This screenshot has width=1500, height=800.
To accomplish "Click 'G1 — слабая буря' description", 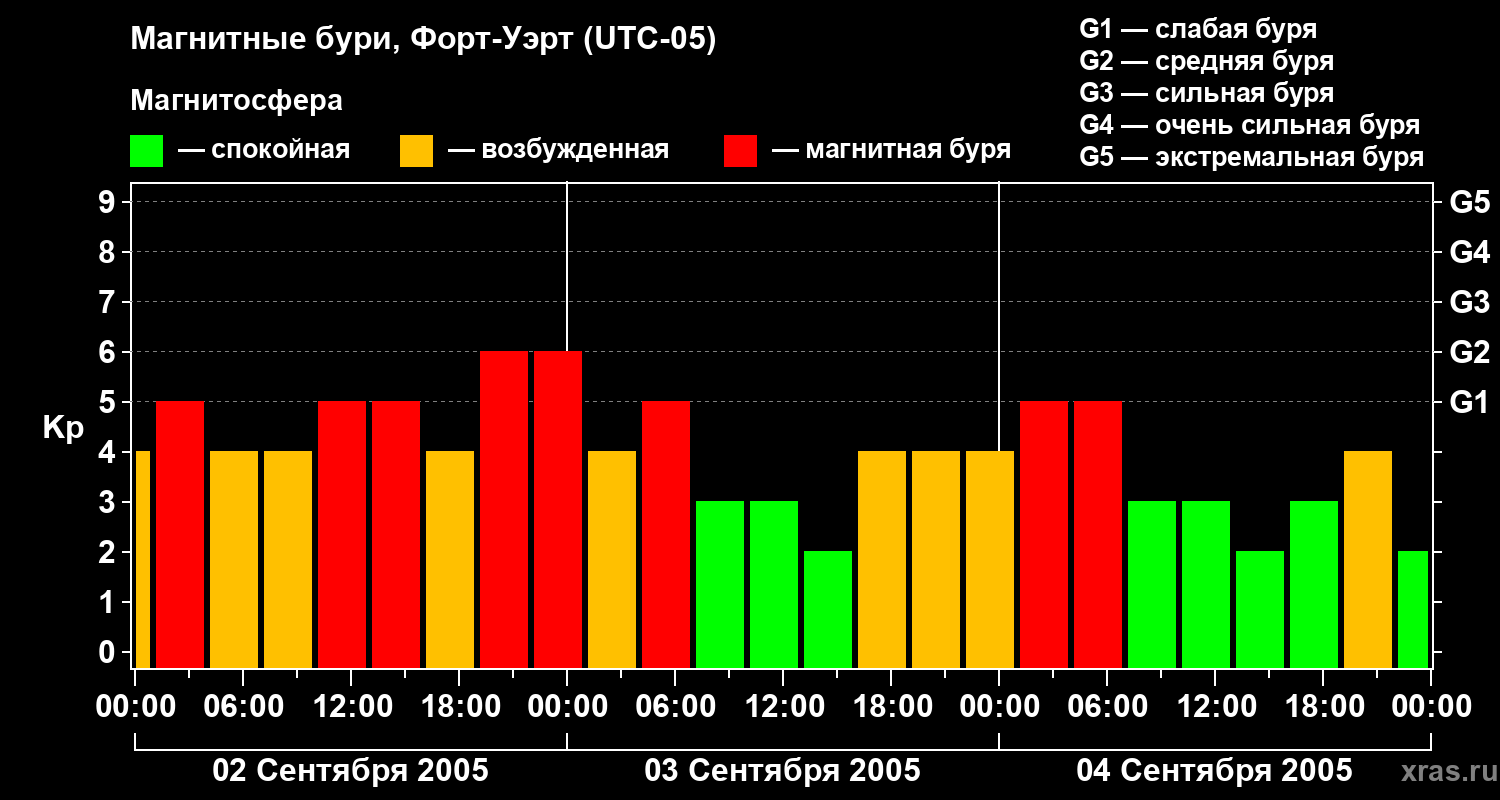I will pyautogui.click(x=1198, y=29).
